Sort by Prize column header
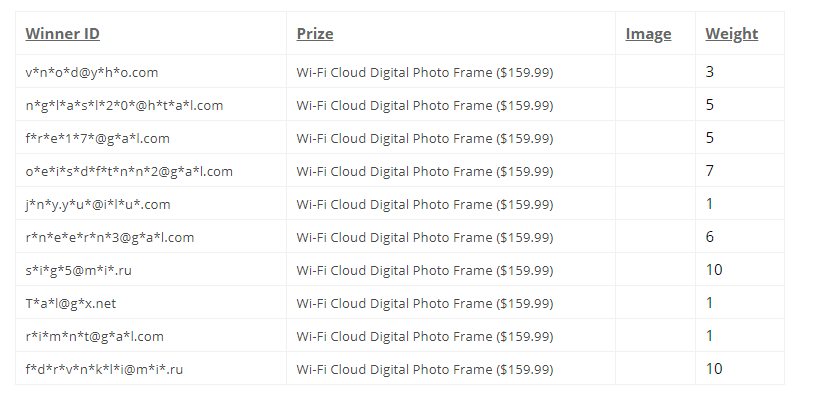 click(x=315, y=34)
